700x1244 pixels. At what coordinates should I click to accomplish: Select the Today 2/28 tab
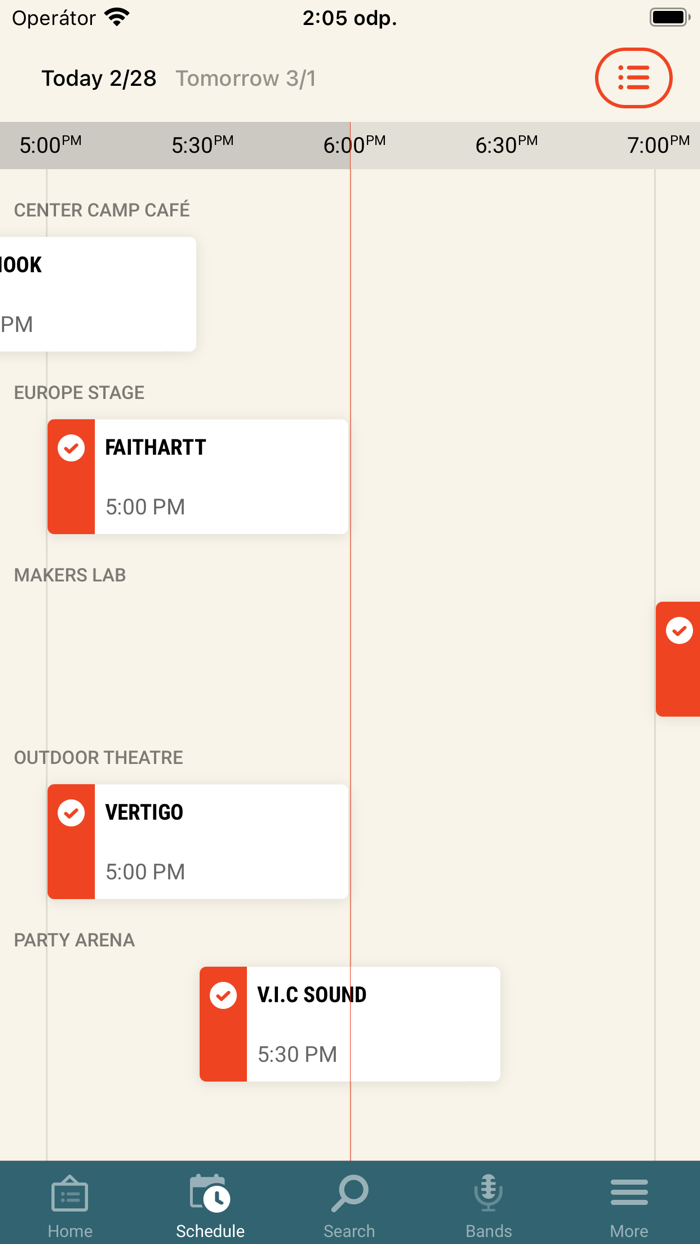point(99,79)
